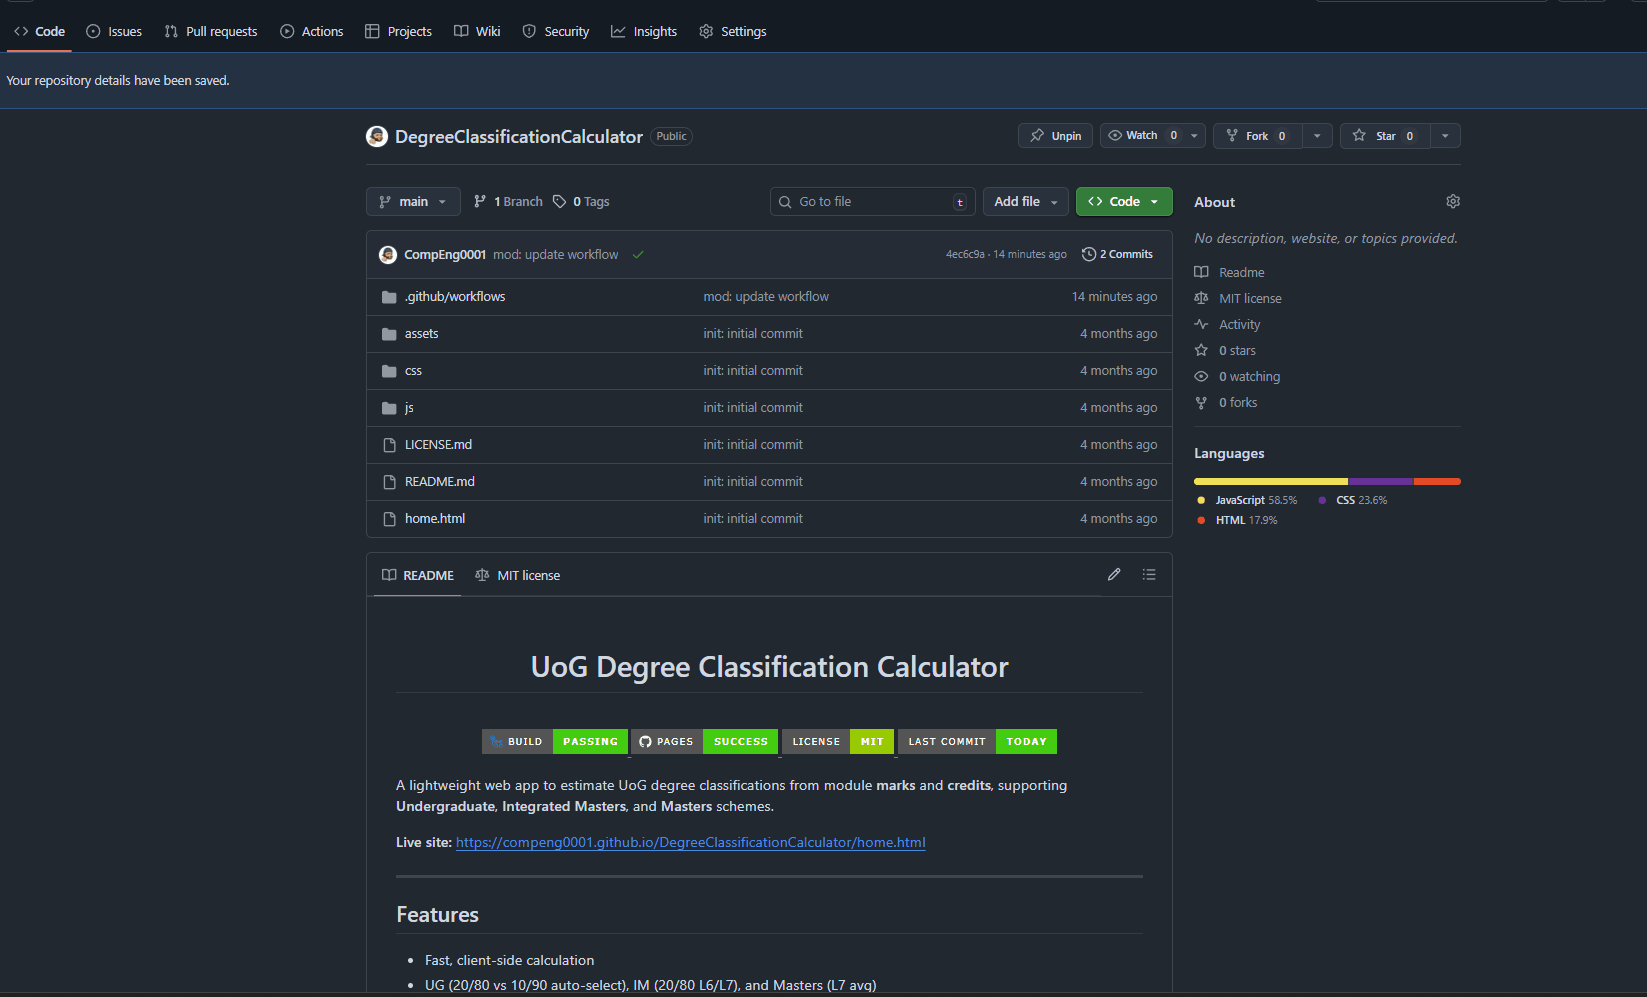The width and height of the screenshot is (1647, 997).
Task: Switch to the Pull requests tab
Action: point(211,32)
